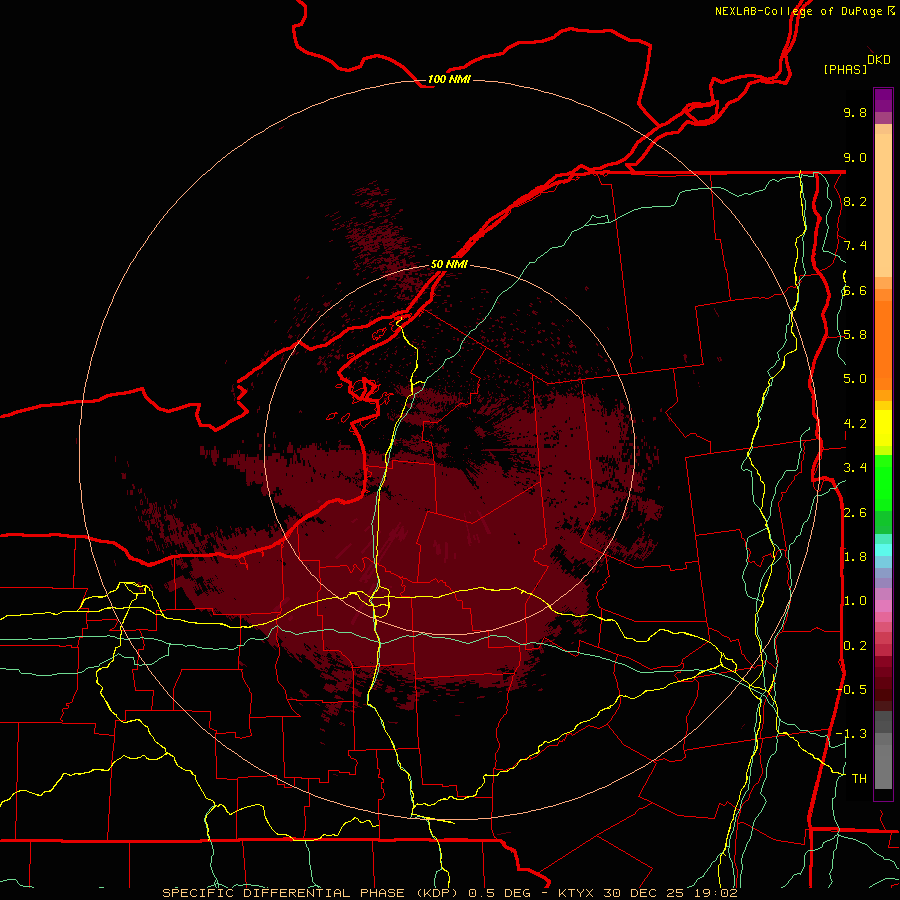Screen dimensions: 900x900
Task: Click the 5.0 scale value
Action: pos(855,379)
